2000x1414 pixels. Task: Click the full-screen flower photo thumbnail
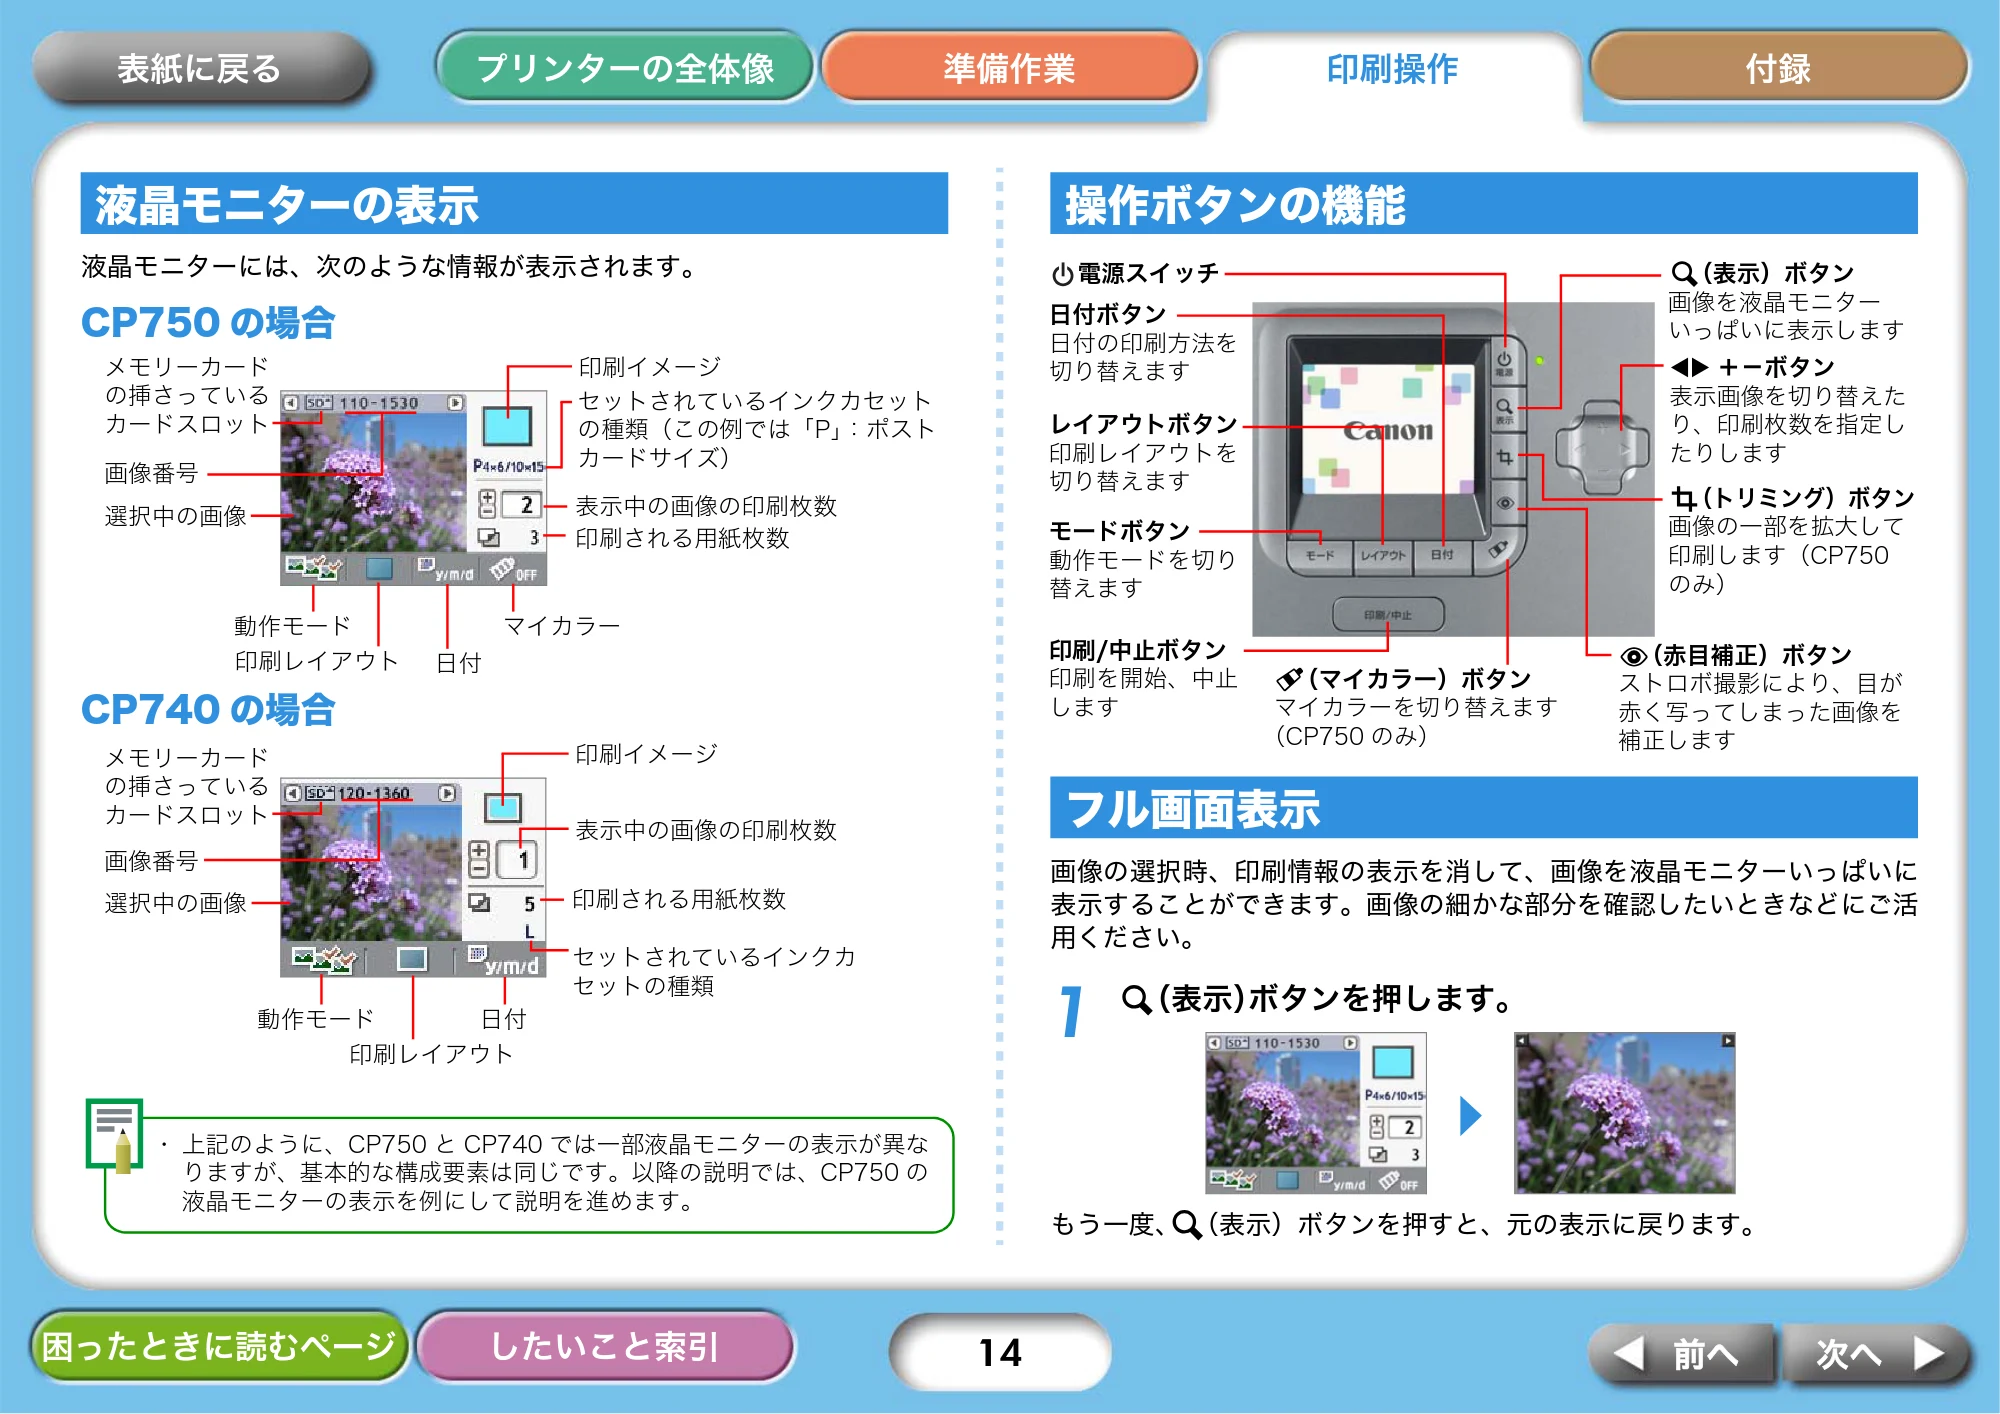click(1625, 1113)
